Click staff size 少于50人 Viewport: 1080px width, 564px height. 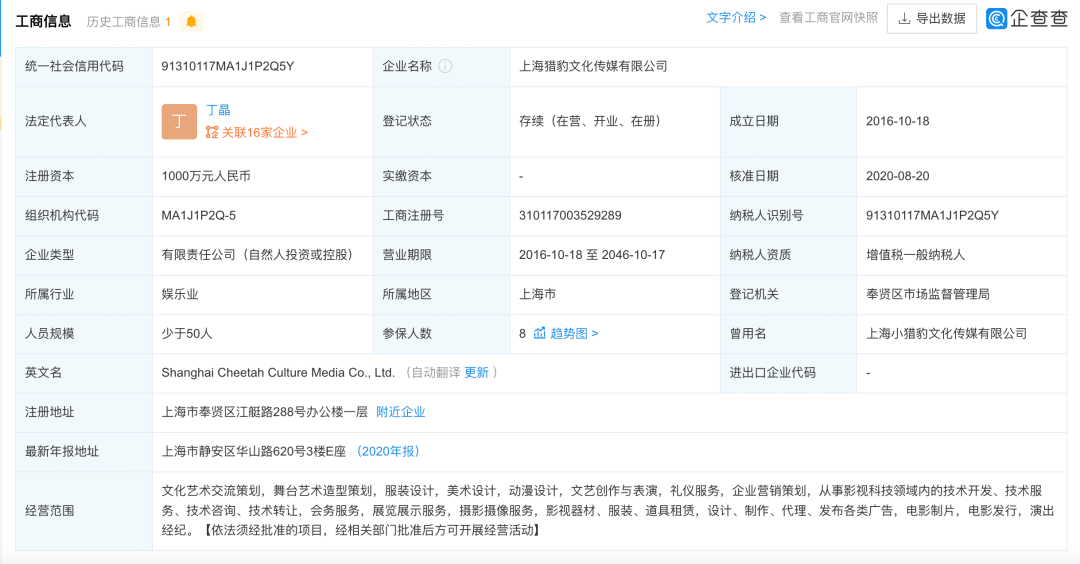[187, 333]
